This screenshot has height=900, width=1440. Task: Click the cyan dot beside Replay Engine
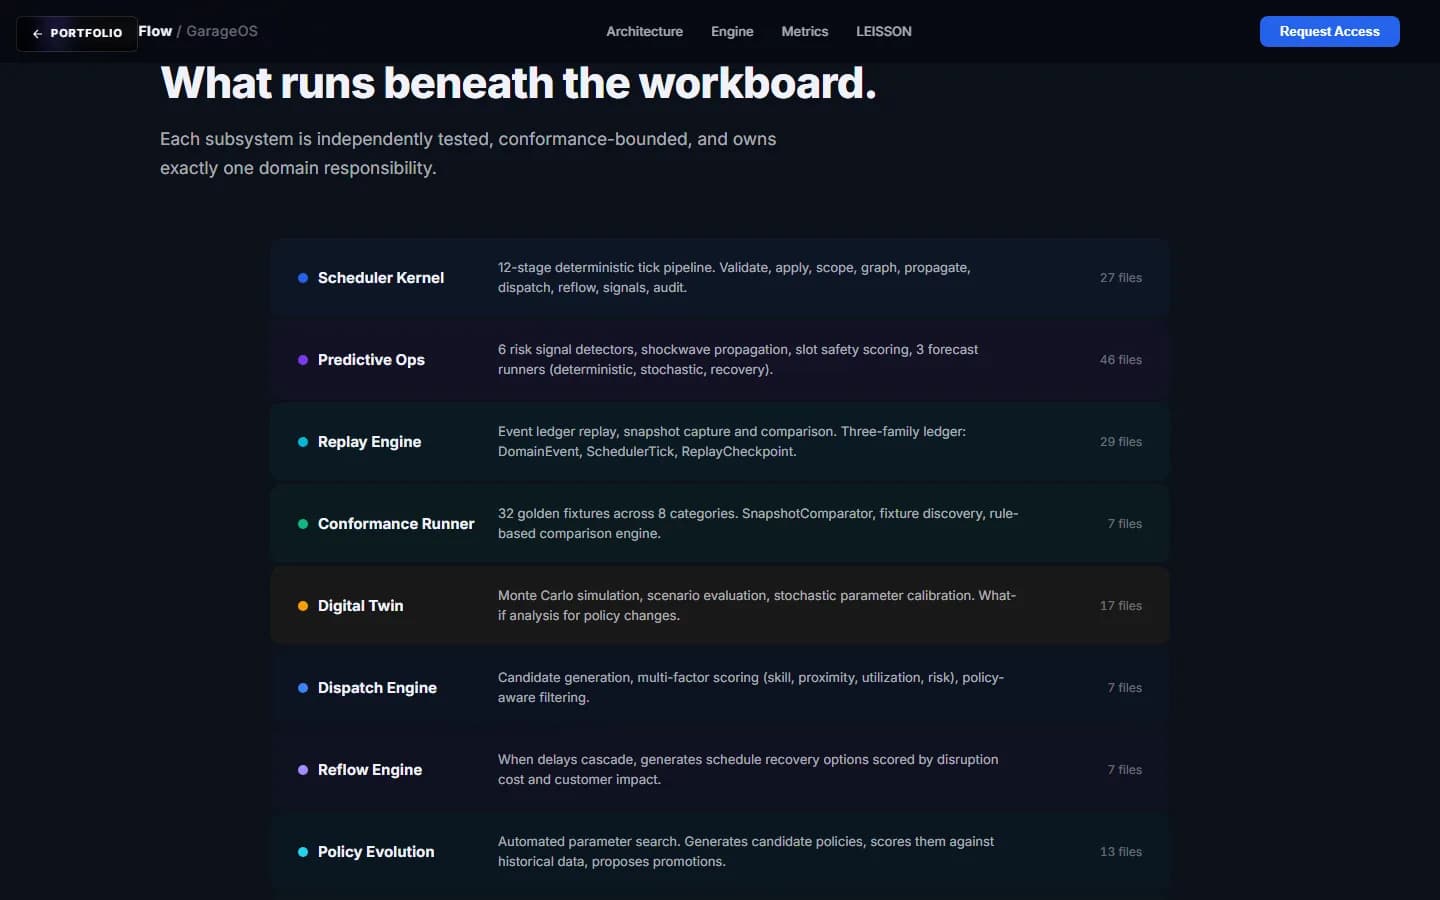pyautogui.click(x=303, y=442)
